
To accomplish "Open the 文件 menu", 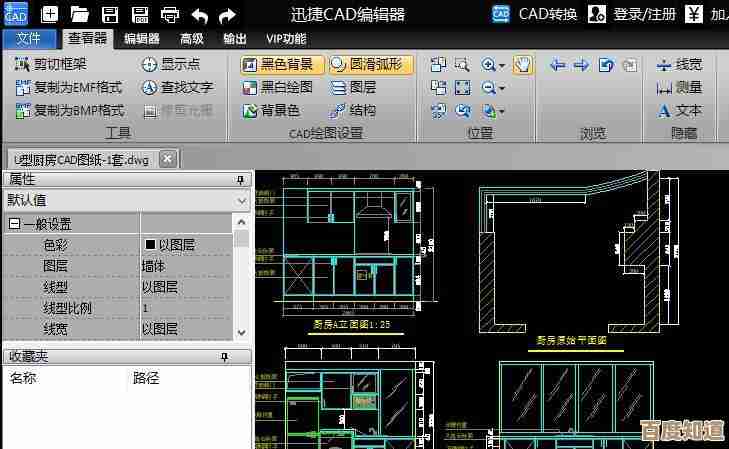I will click(29, 39).
